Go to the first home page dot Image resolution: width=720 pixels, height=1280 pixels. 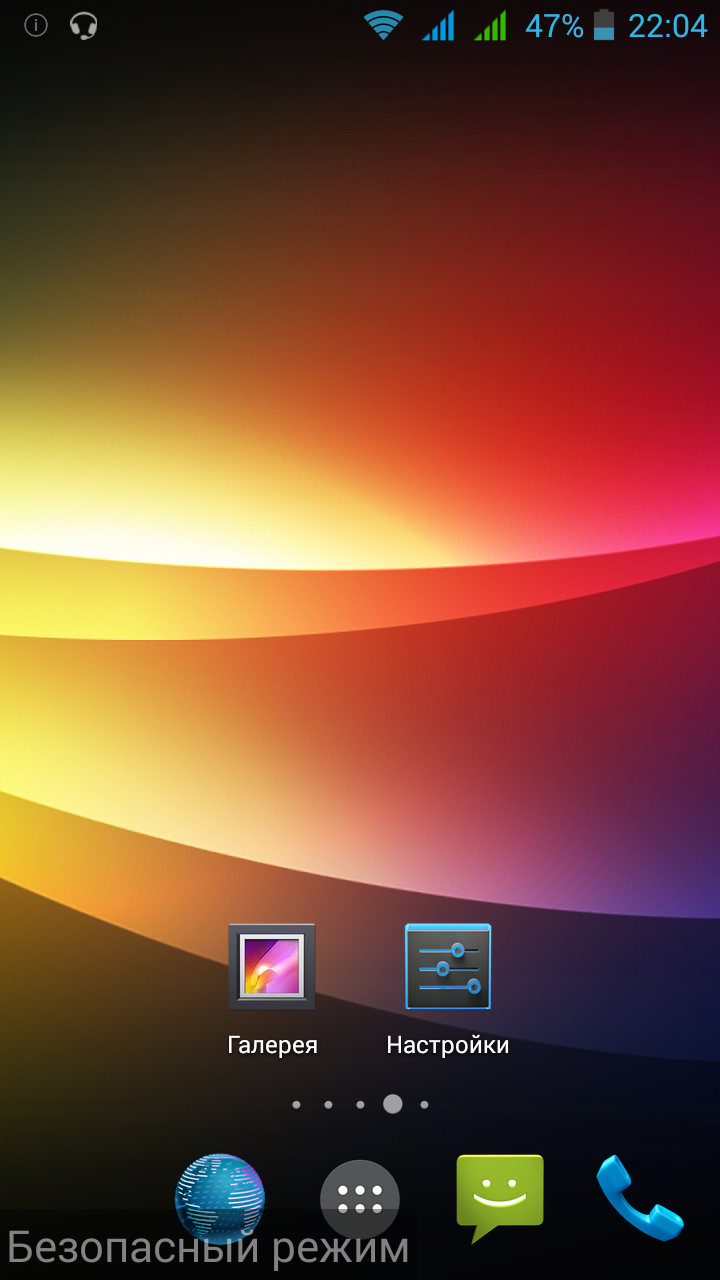point(296,1105)
